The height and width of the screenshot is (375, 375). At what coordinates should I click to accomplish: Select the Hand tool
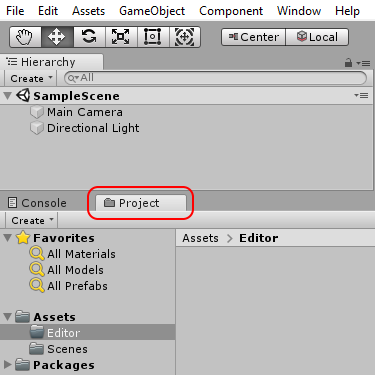point(25,37)
